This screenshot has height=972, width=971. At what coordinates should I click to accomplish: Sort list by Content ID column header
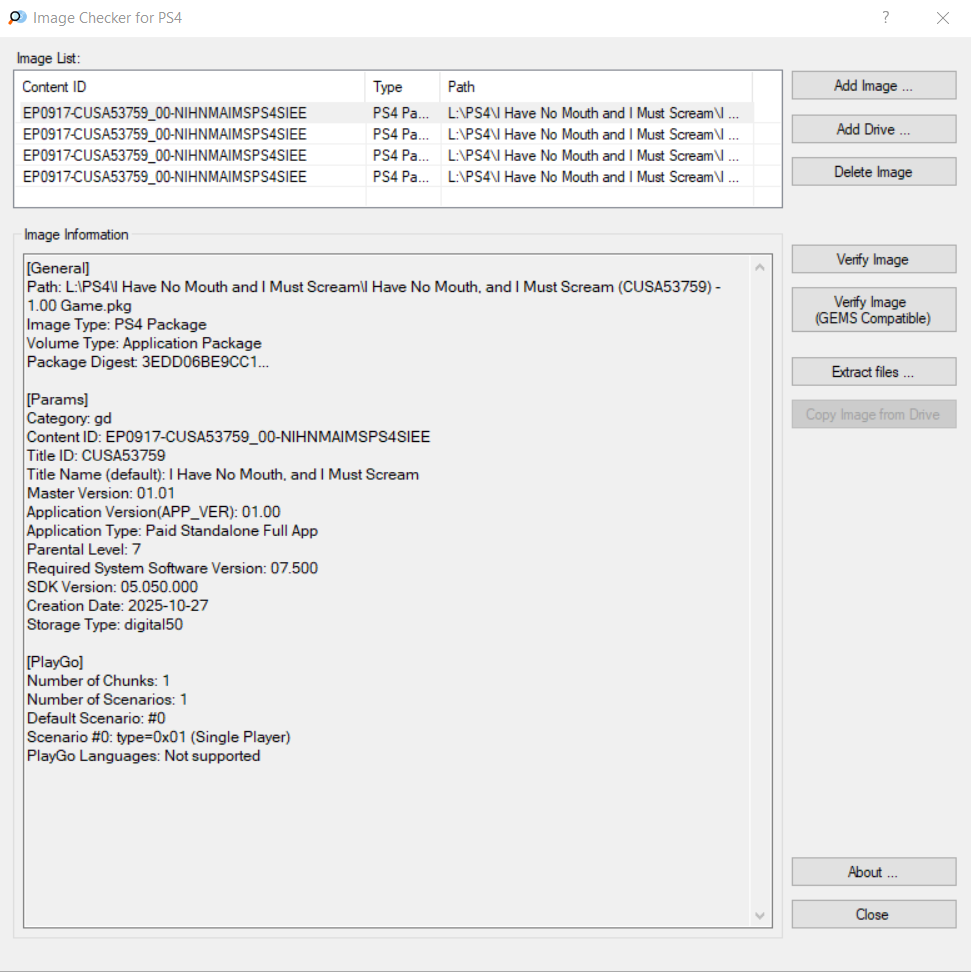tap(190, 87)
